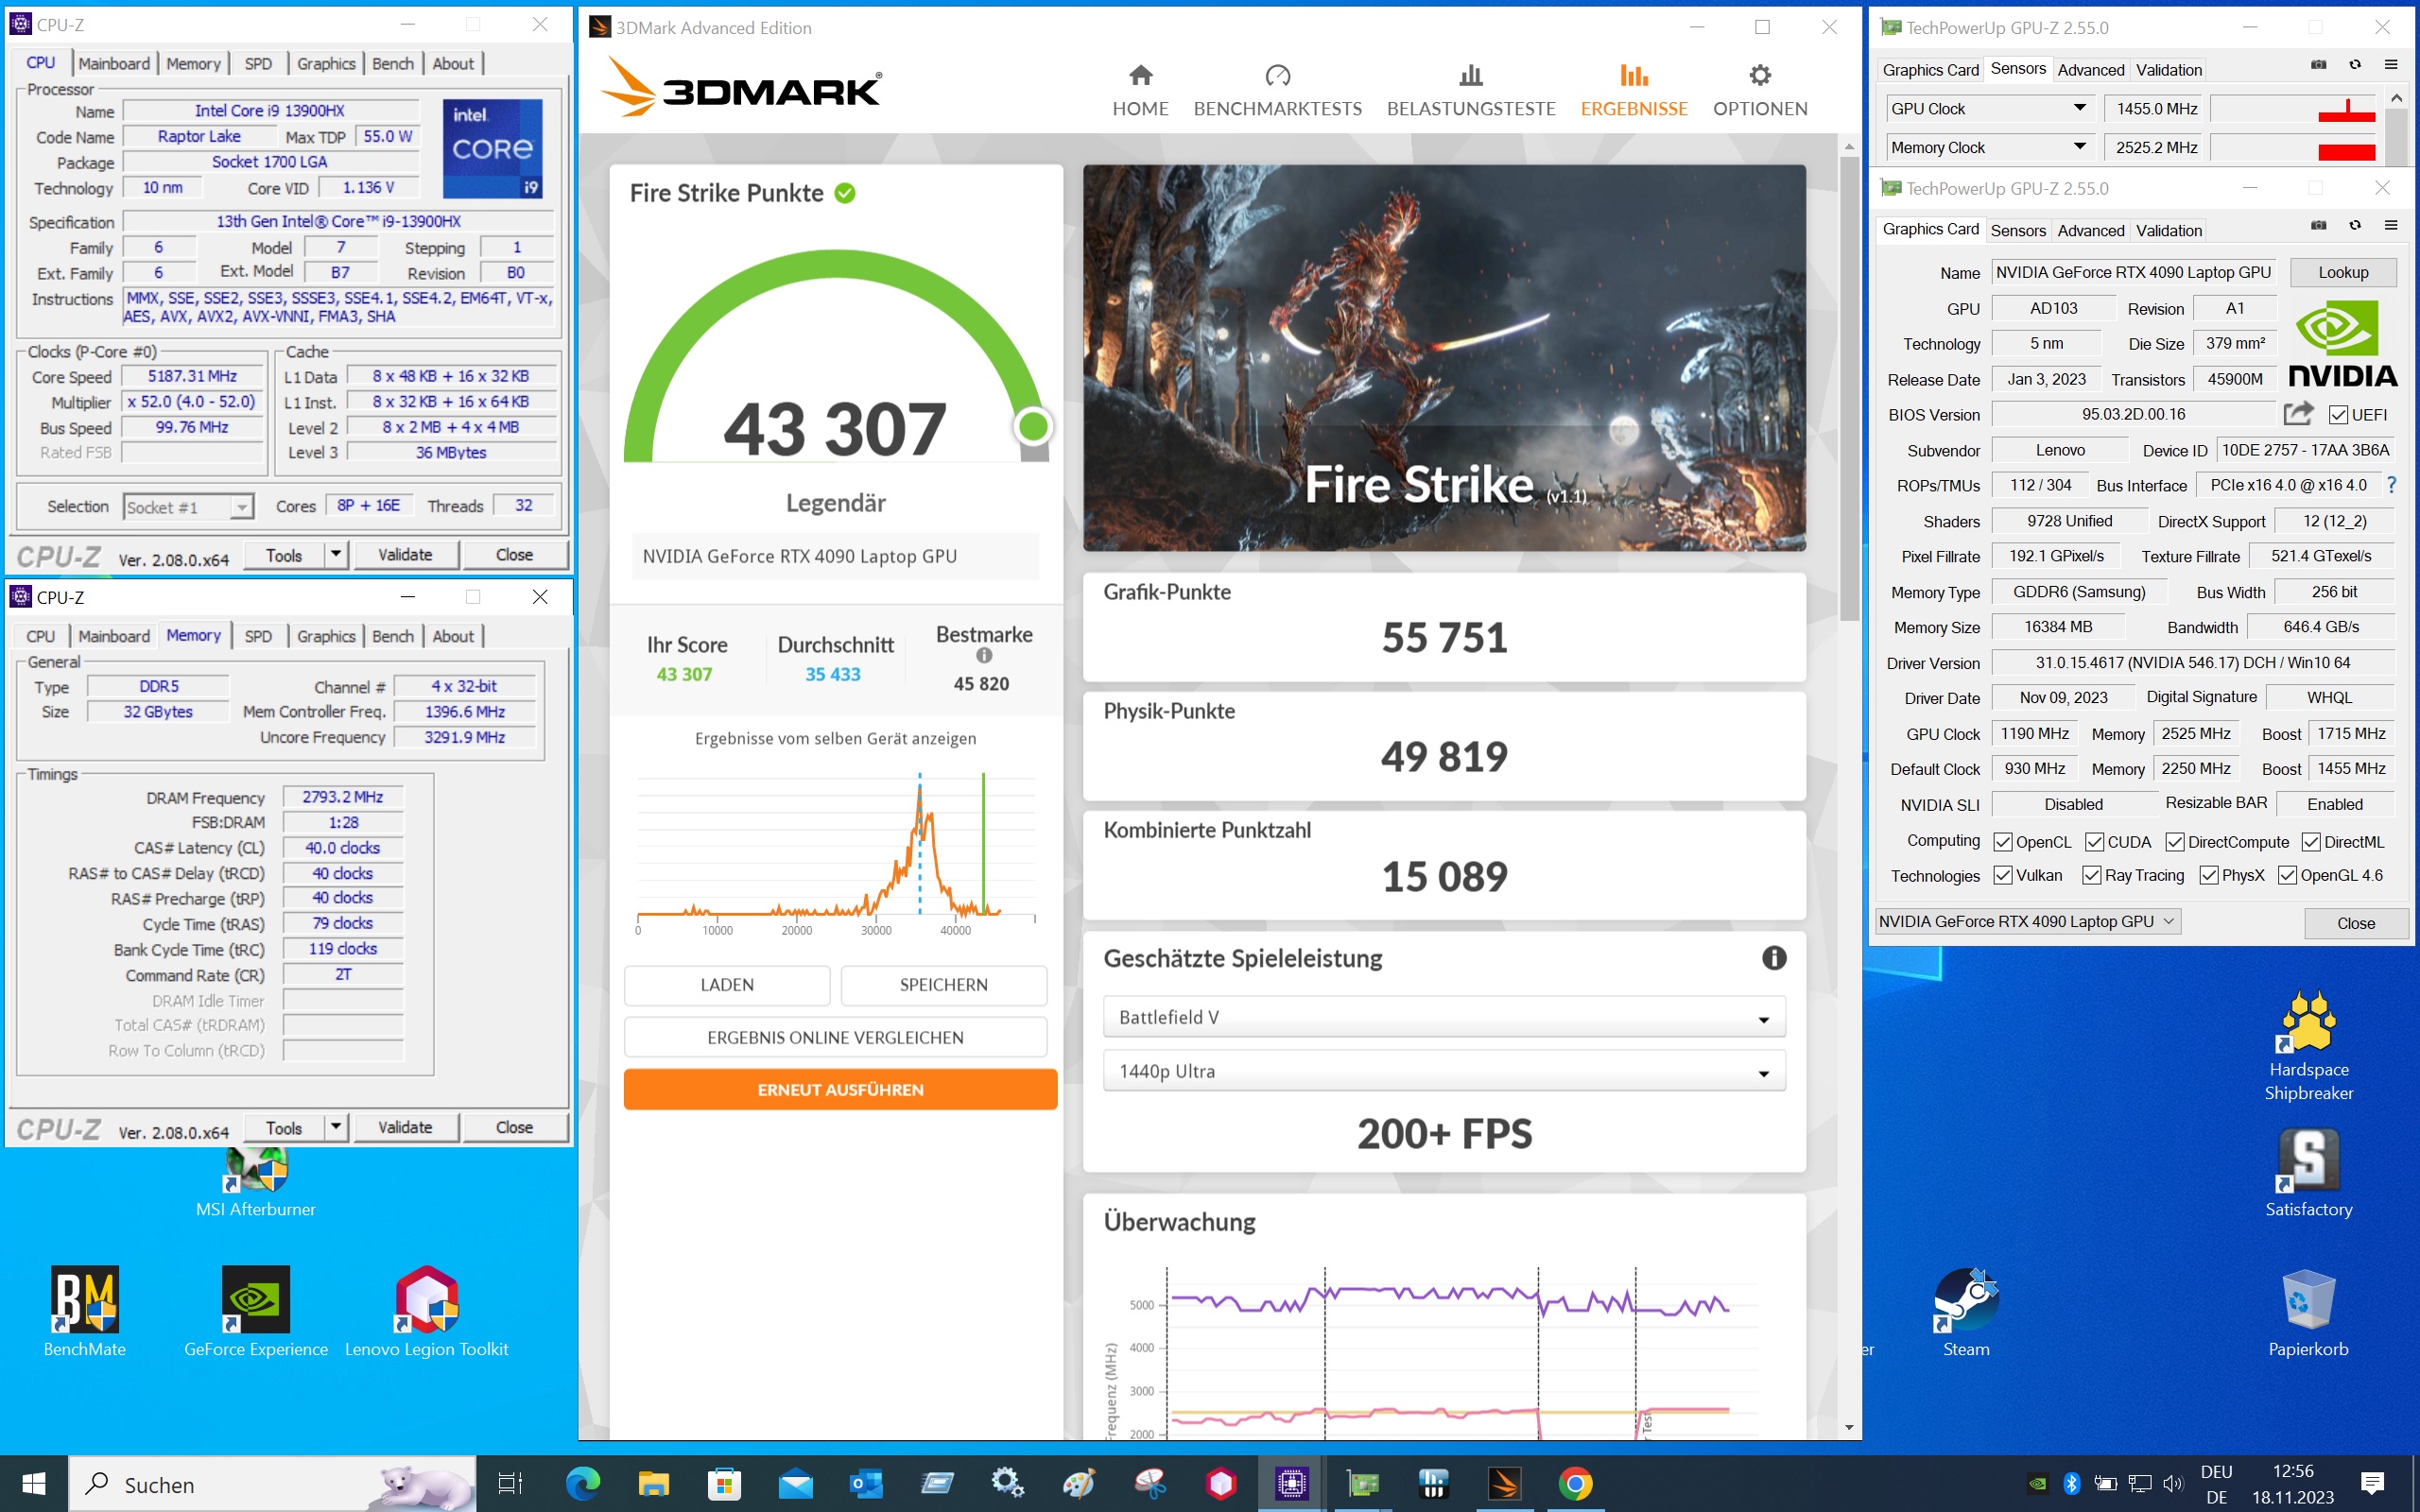Open the BENCHMARKTESTS gauge icon

(x=1277, y=75)
